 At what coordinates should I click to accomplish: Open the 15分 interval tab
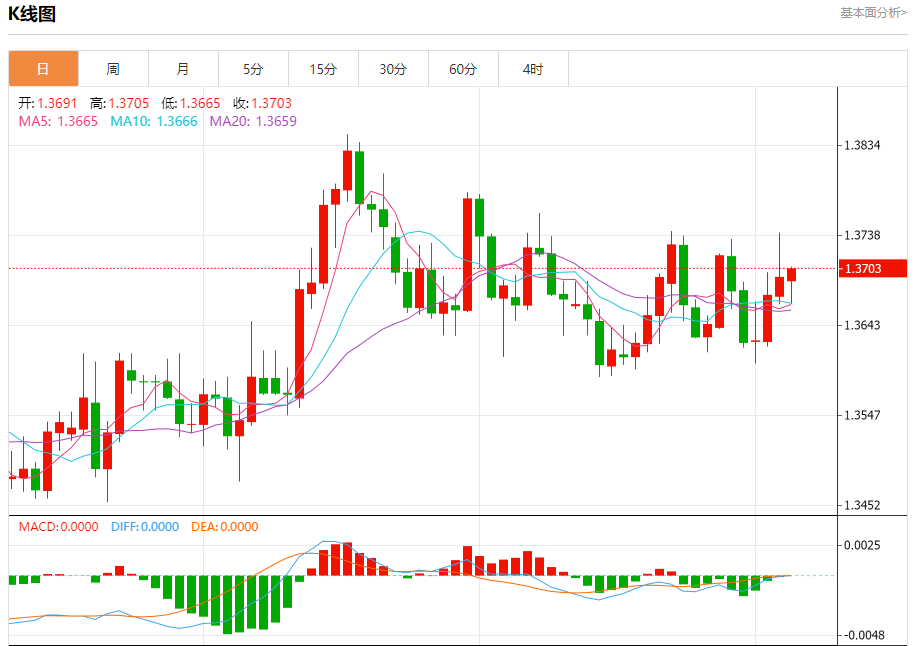(324, 69)
